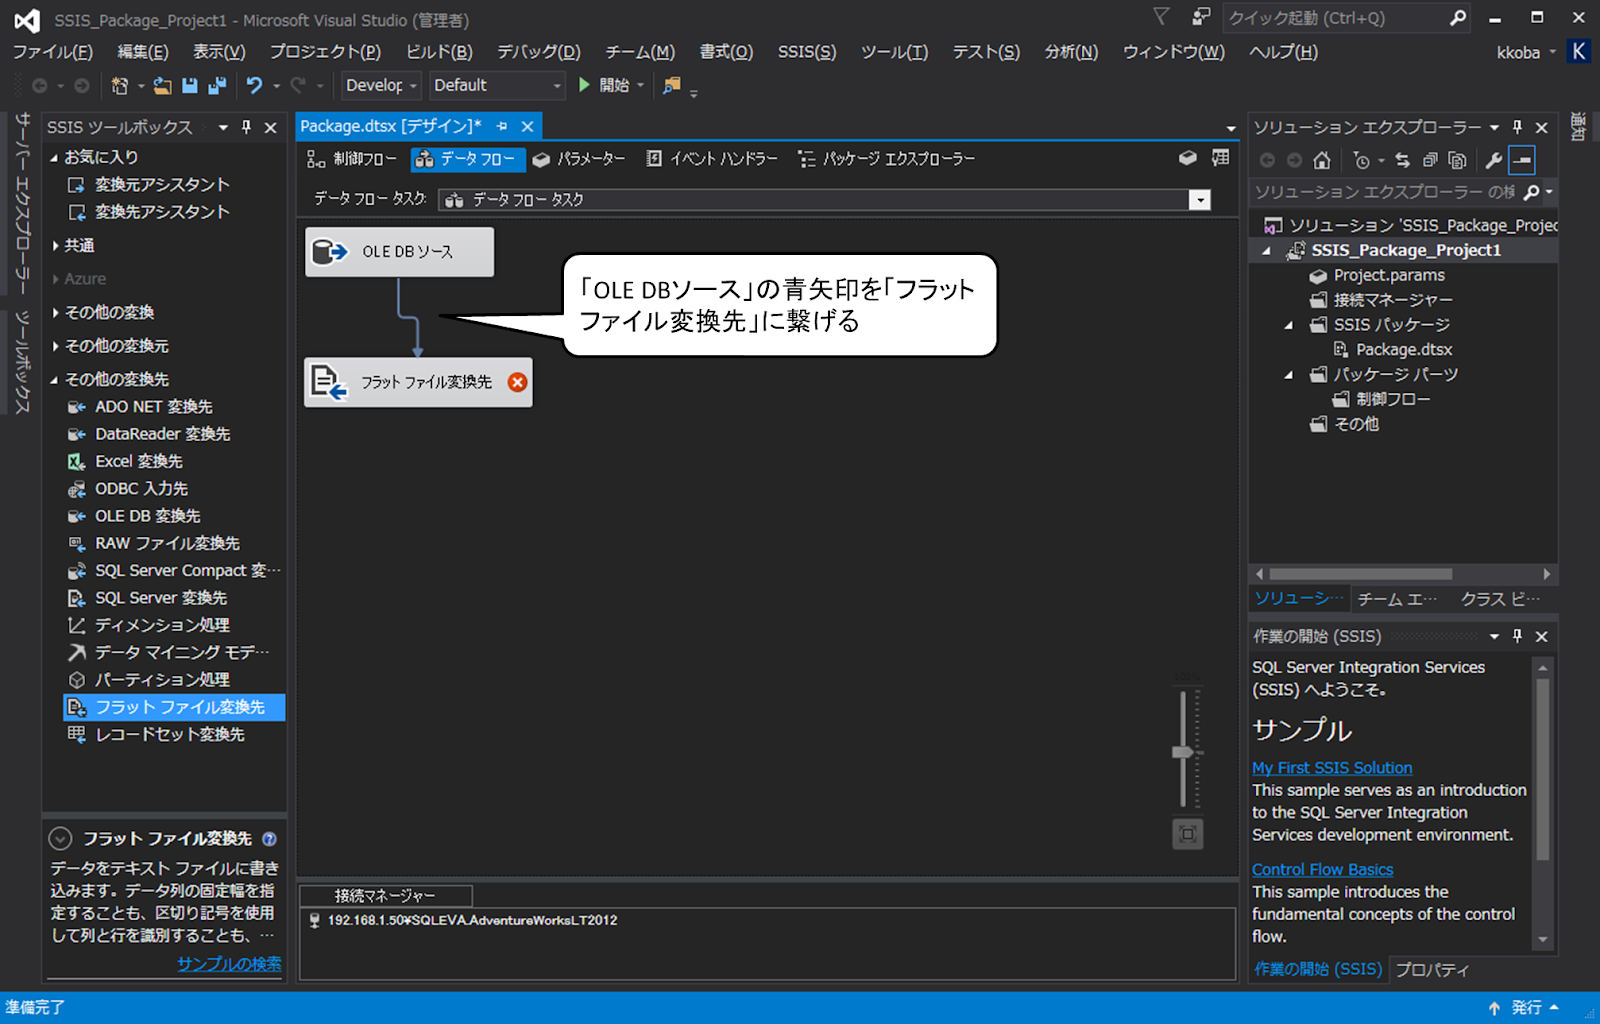Switch to the プロパティ bottom tab
1600x1024 pixels.
1432,969
